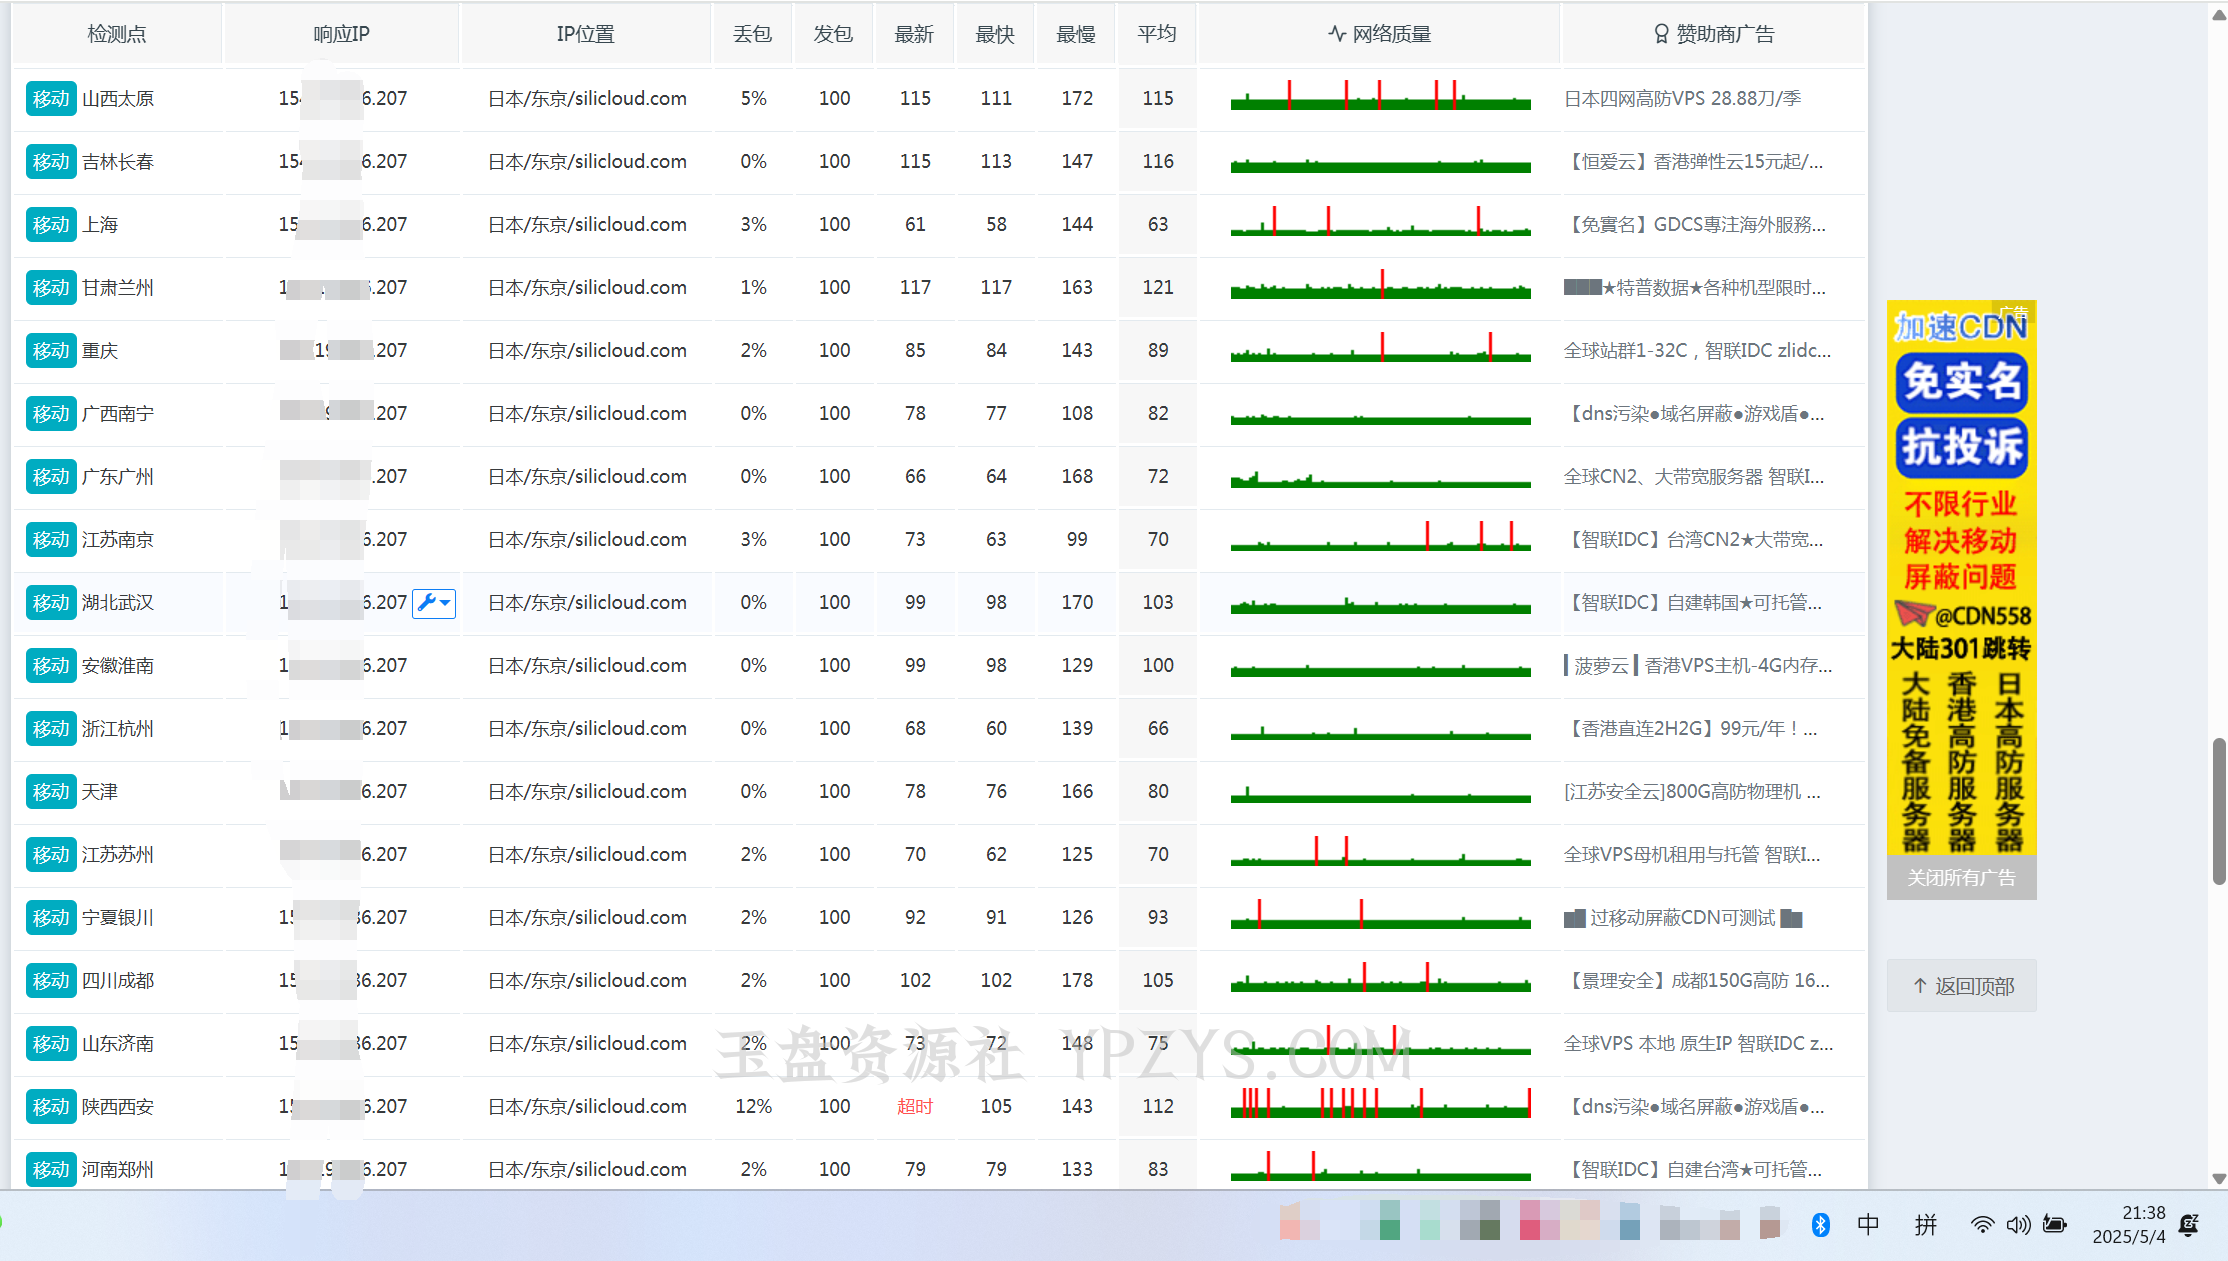
Task: Sort by the 最新 column header
Action: click(x=914, y=34)
